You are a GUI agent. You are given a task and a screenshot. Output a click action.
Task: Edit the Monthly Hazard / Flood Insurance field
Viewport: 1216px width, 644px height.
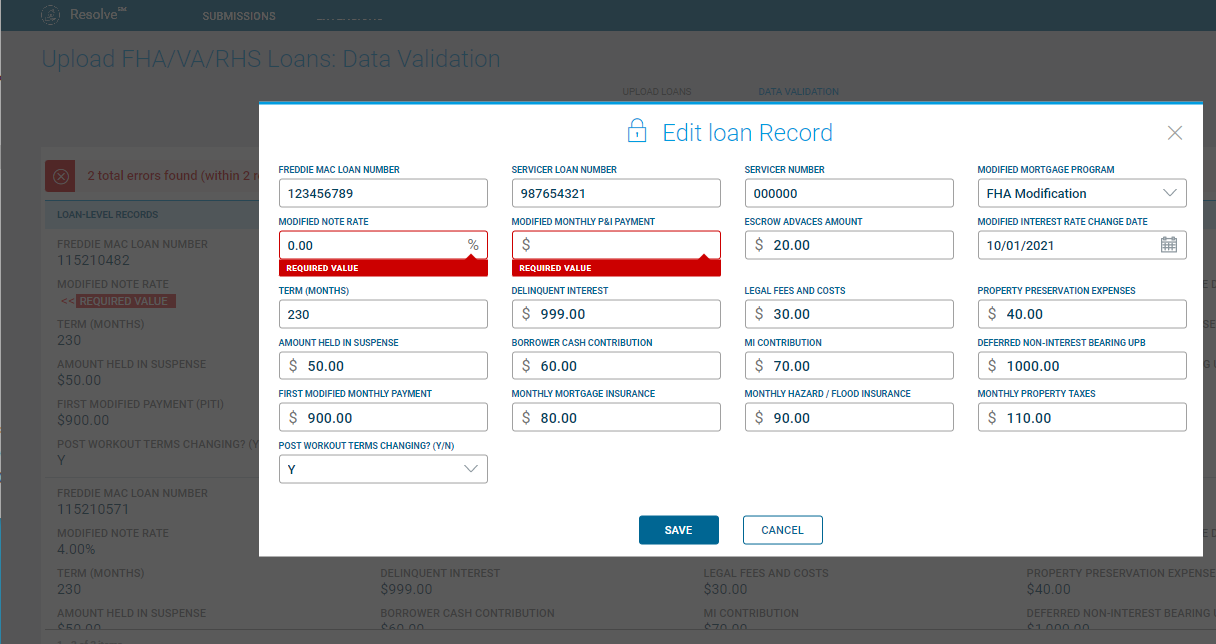(x=849, y=418)
